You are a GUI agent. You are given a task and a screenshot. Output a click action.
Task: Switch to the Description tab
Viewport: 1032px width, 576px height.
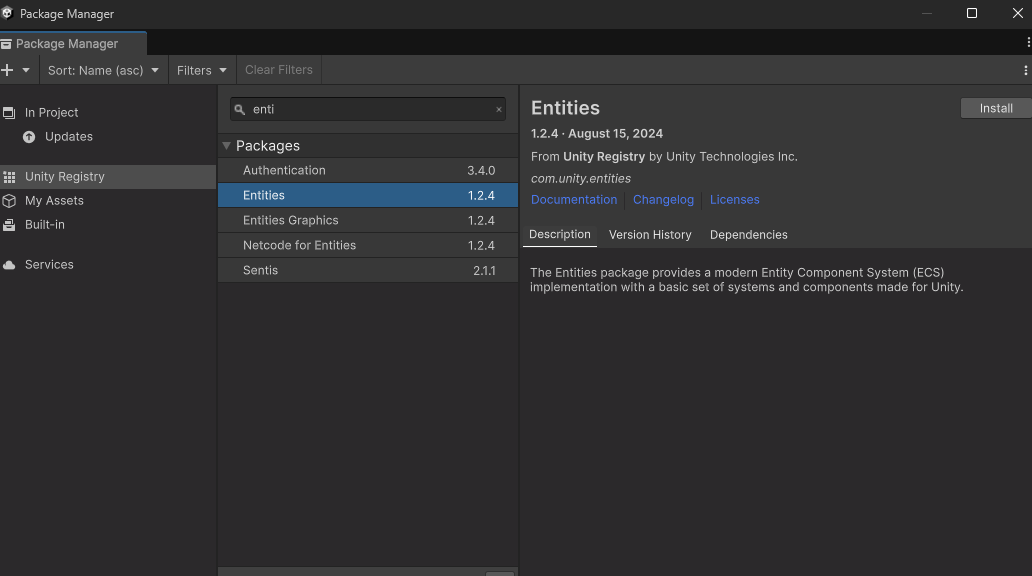click(560, 234)
